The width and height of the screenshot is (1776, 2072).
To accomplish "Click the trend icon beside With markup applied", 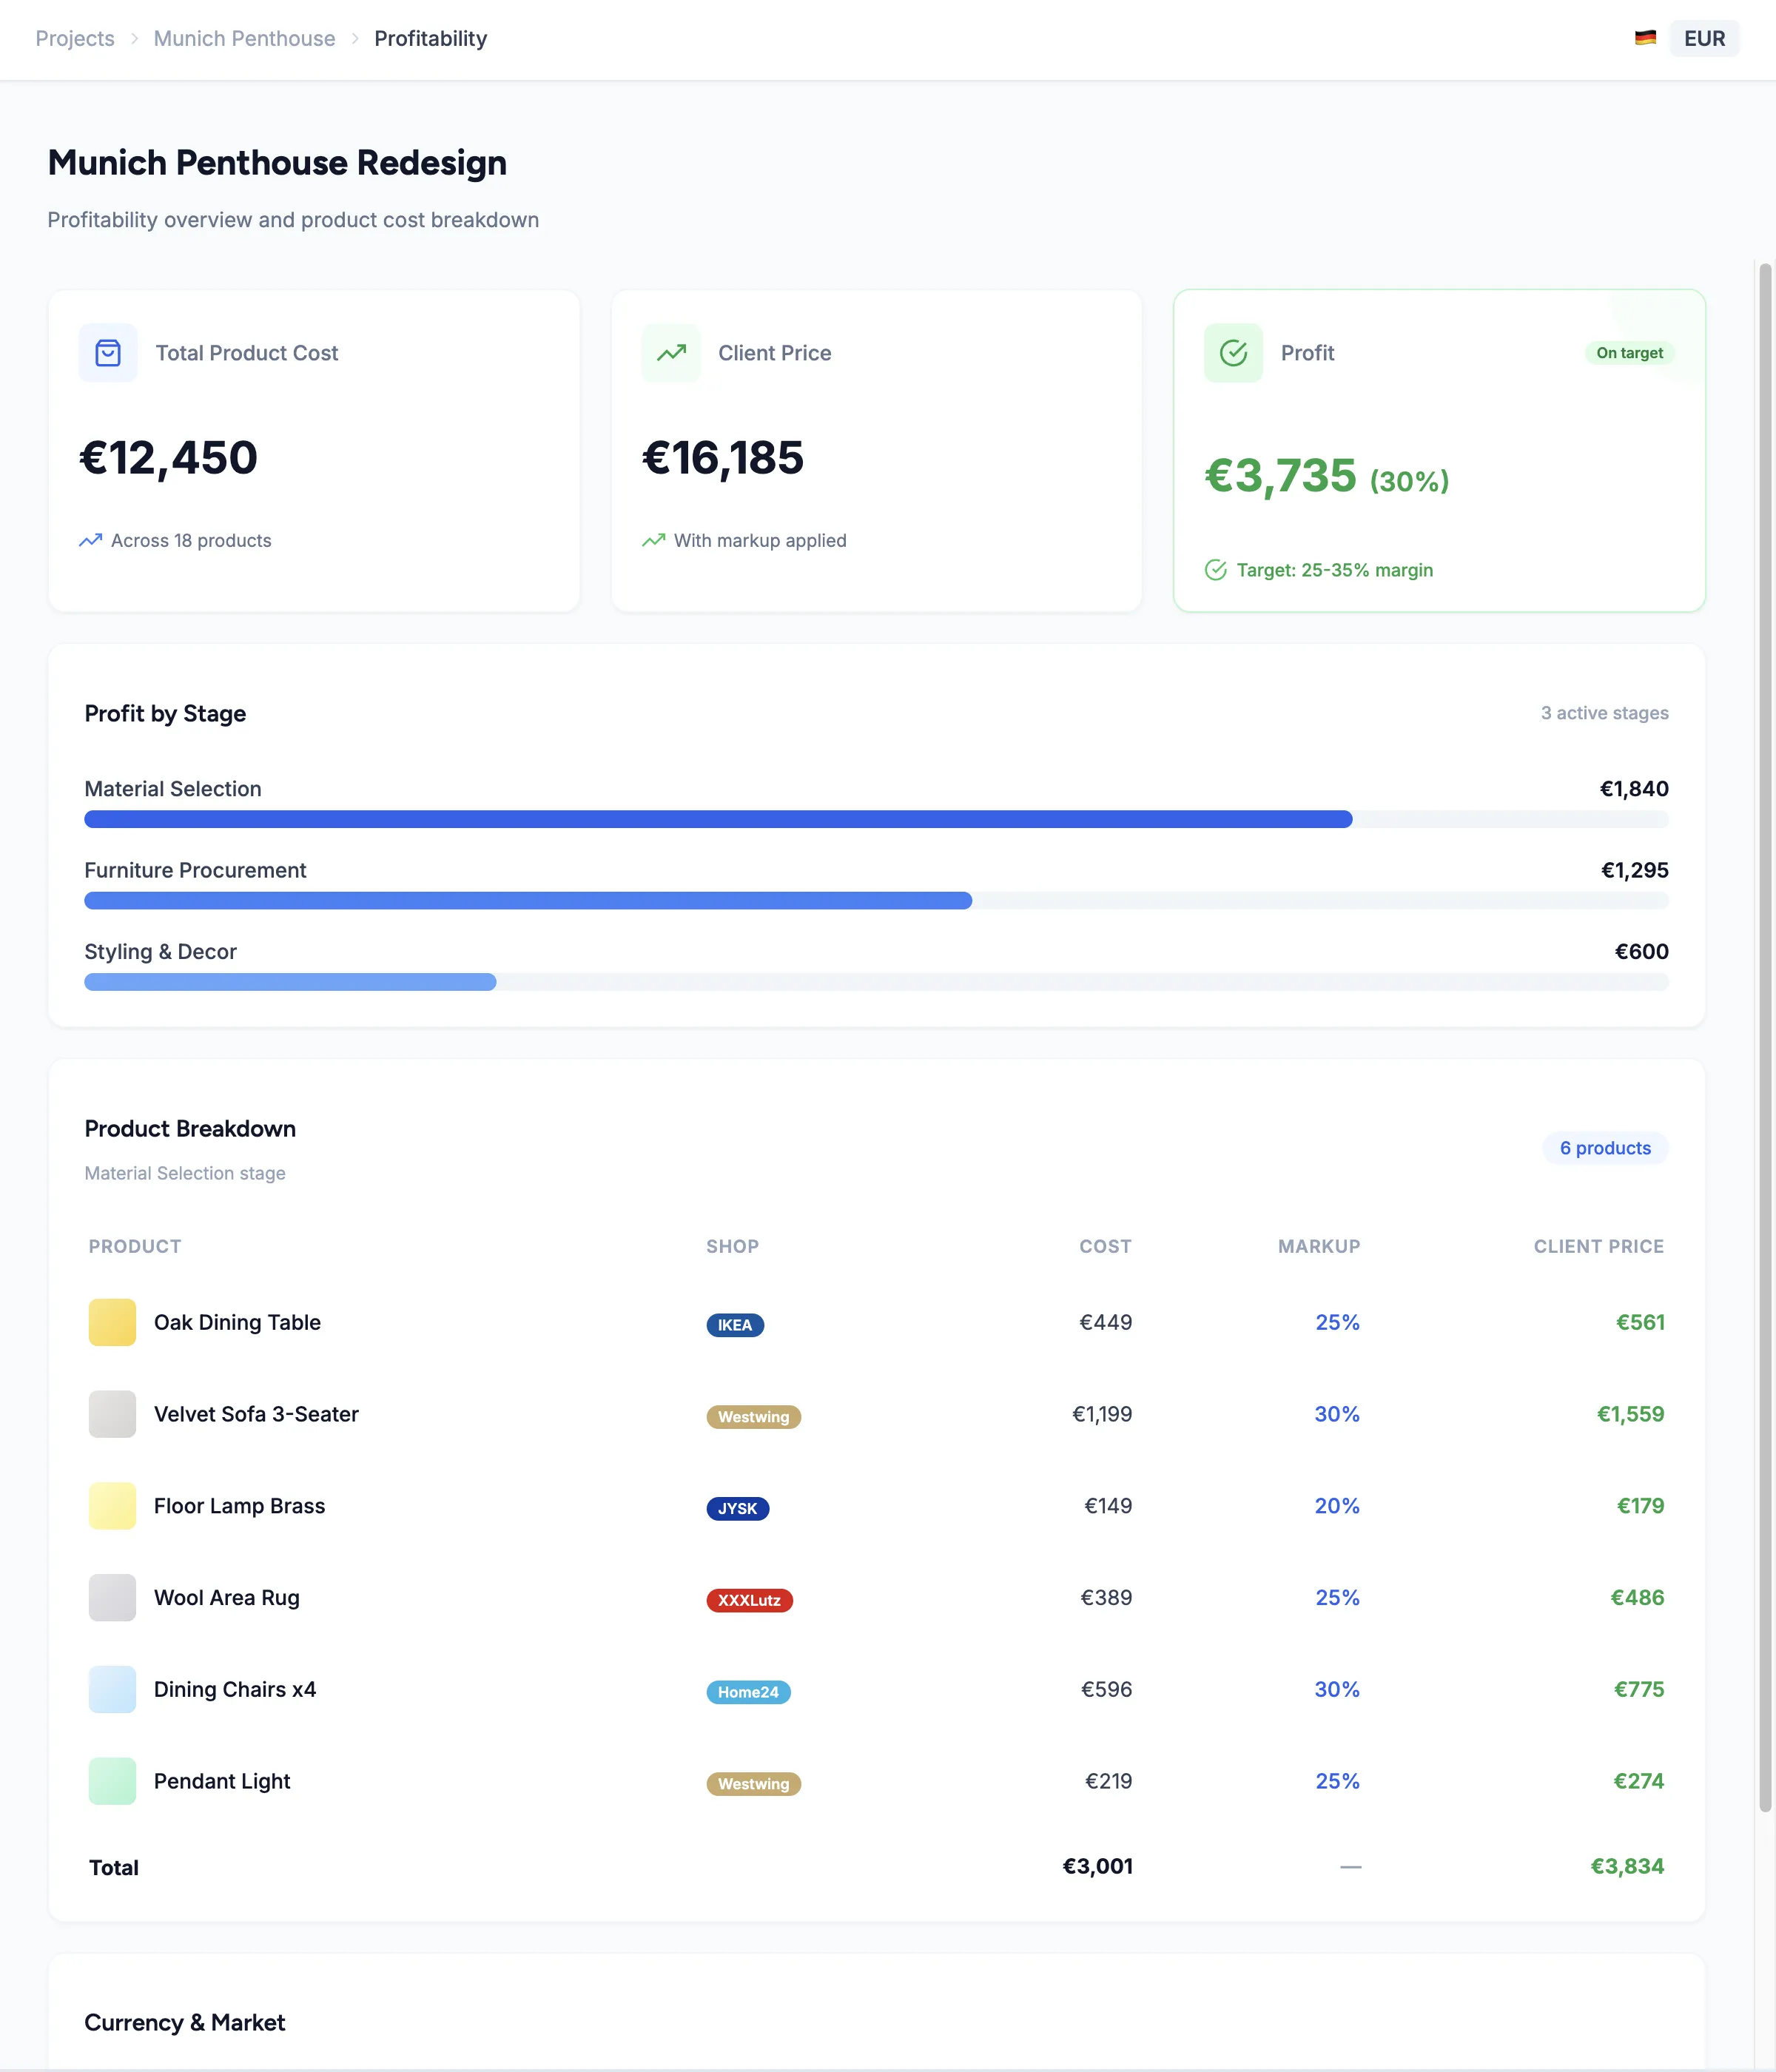I will [653, 540].
